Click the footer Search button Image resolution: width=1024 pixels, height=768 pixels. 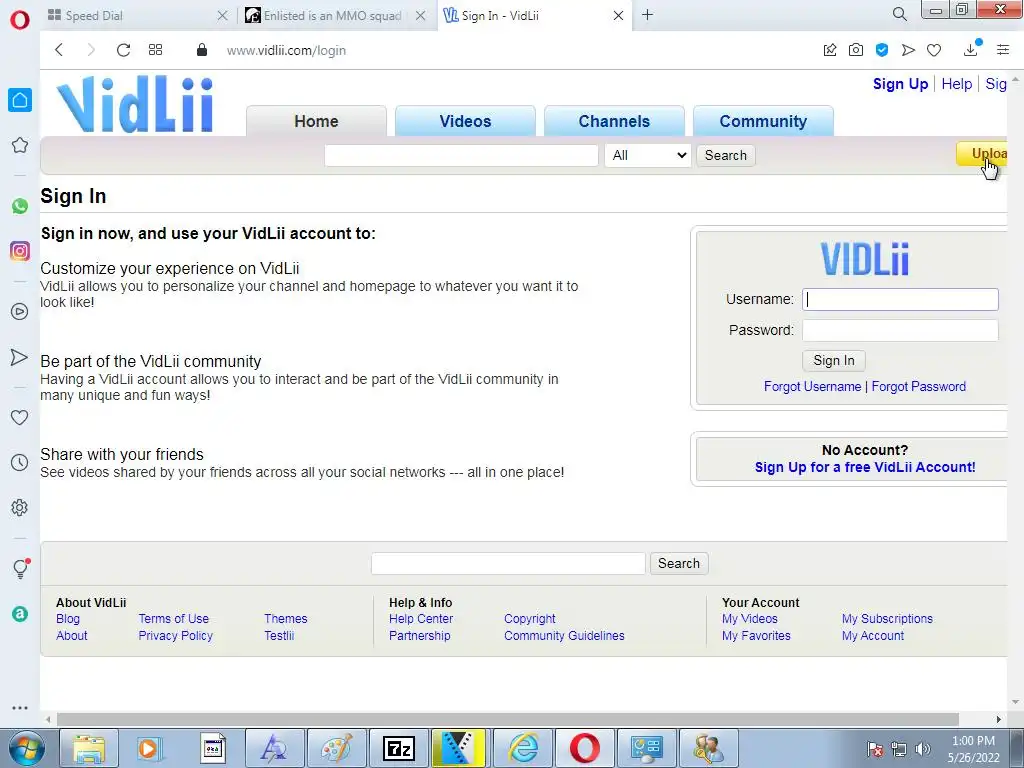[679, 564]
